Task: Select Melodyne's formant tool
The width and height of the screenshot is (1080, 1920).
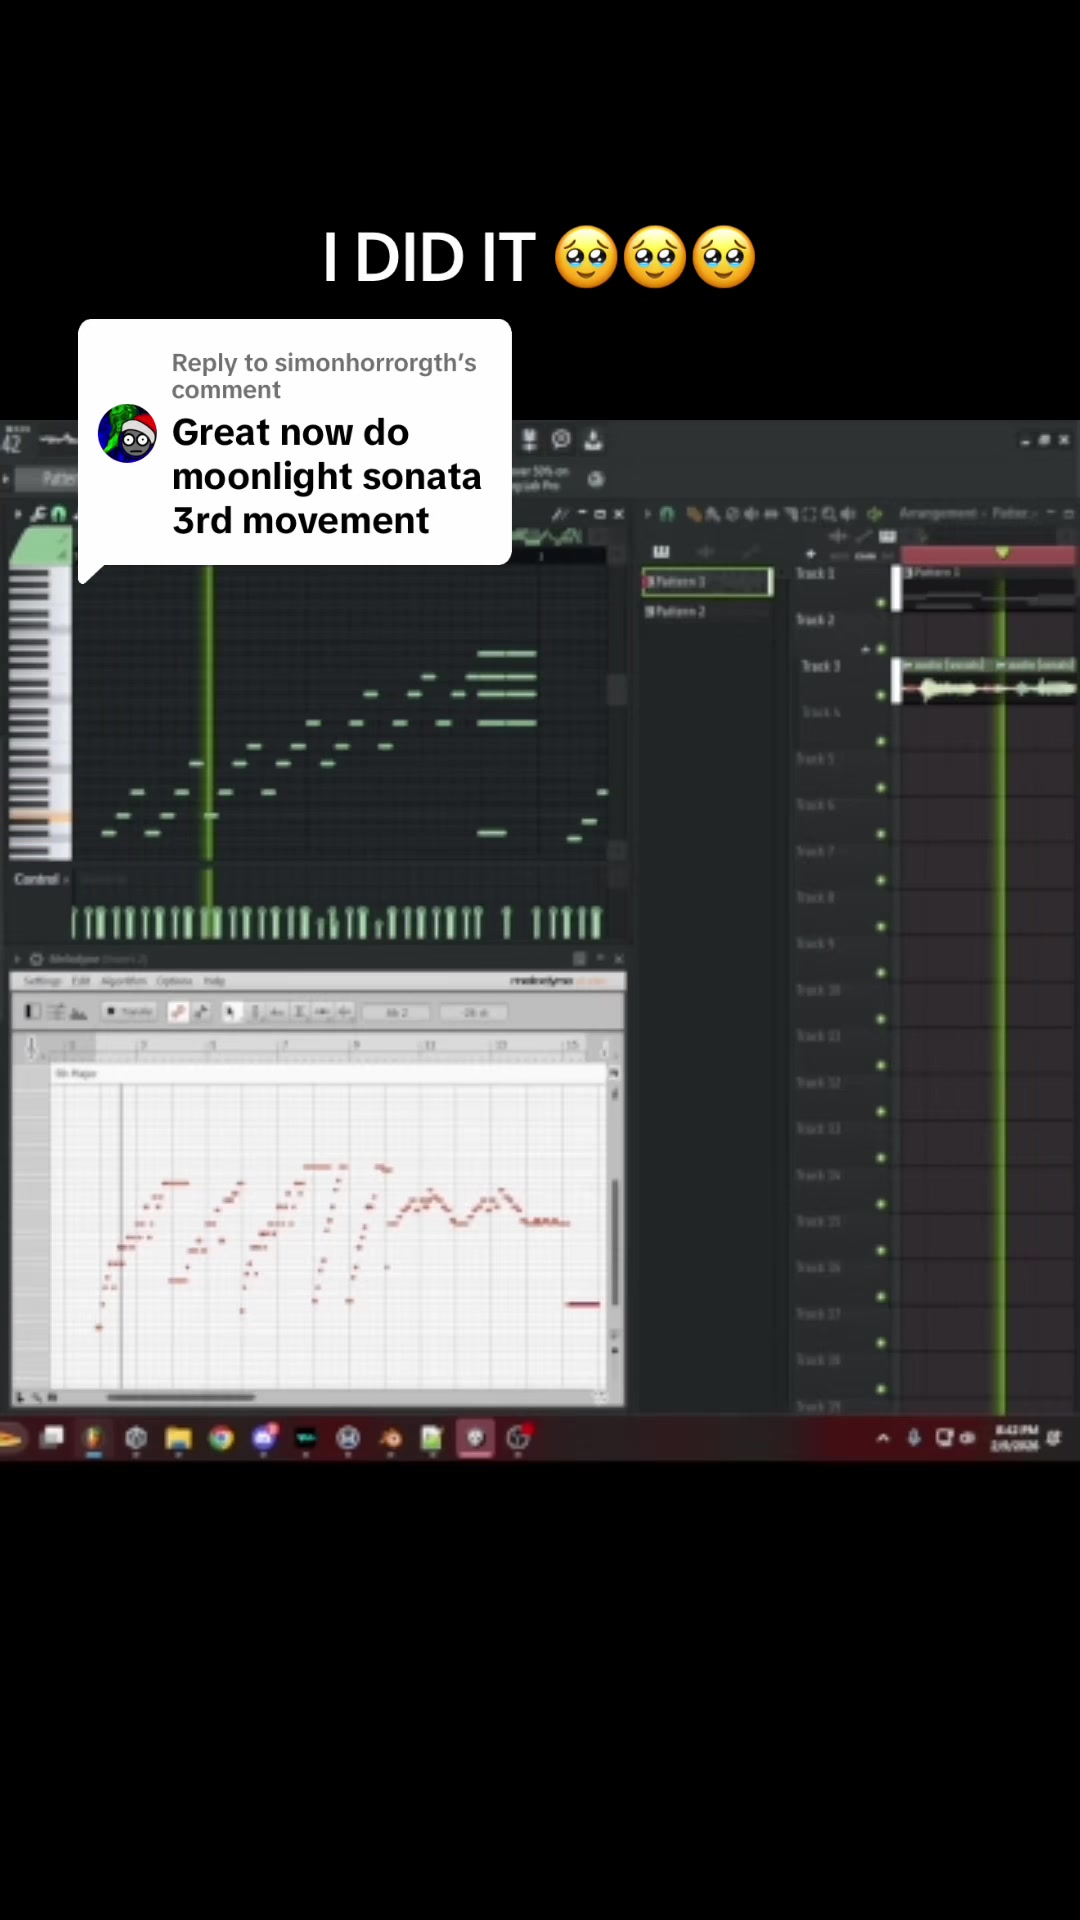Action: (x=277, y=1012)
